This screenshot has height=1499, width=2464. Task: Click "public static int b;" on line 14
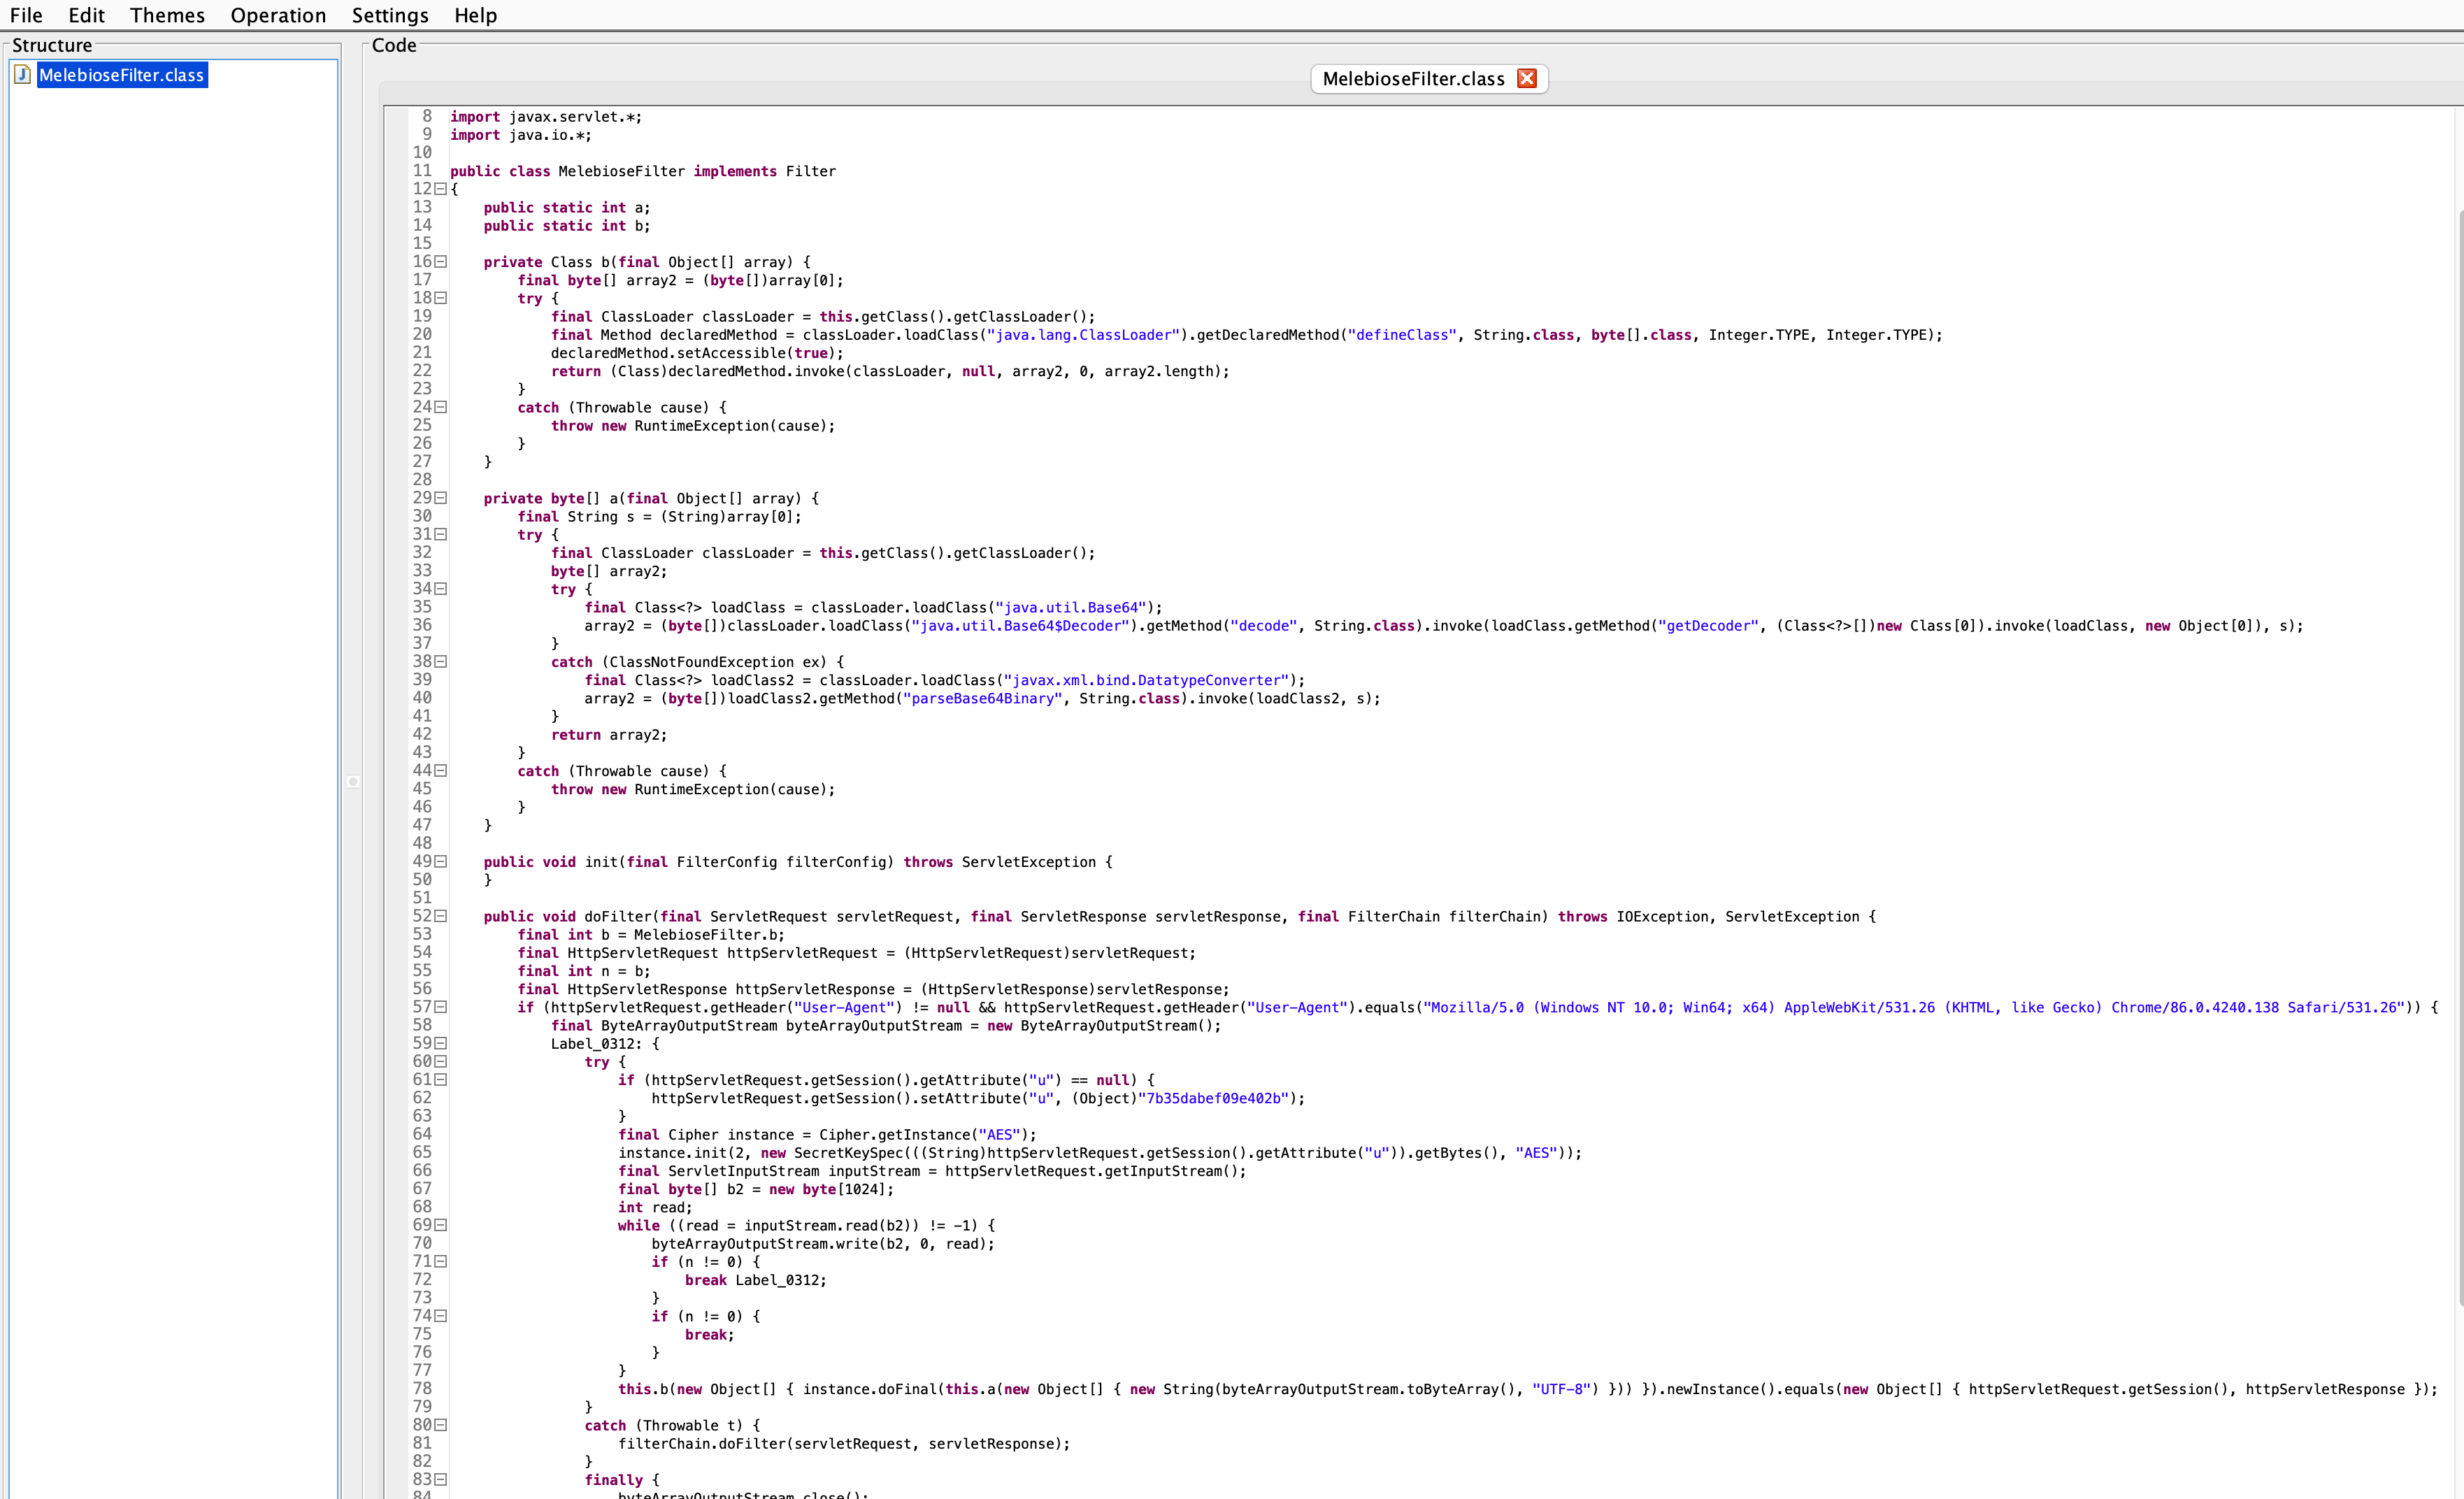click(x=567, y=226)
